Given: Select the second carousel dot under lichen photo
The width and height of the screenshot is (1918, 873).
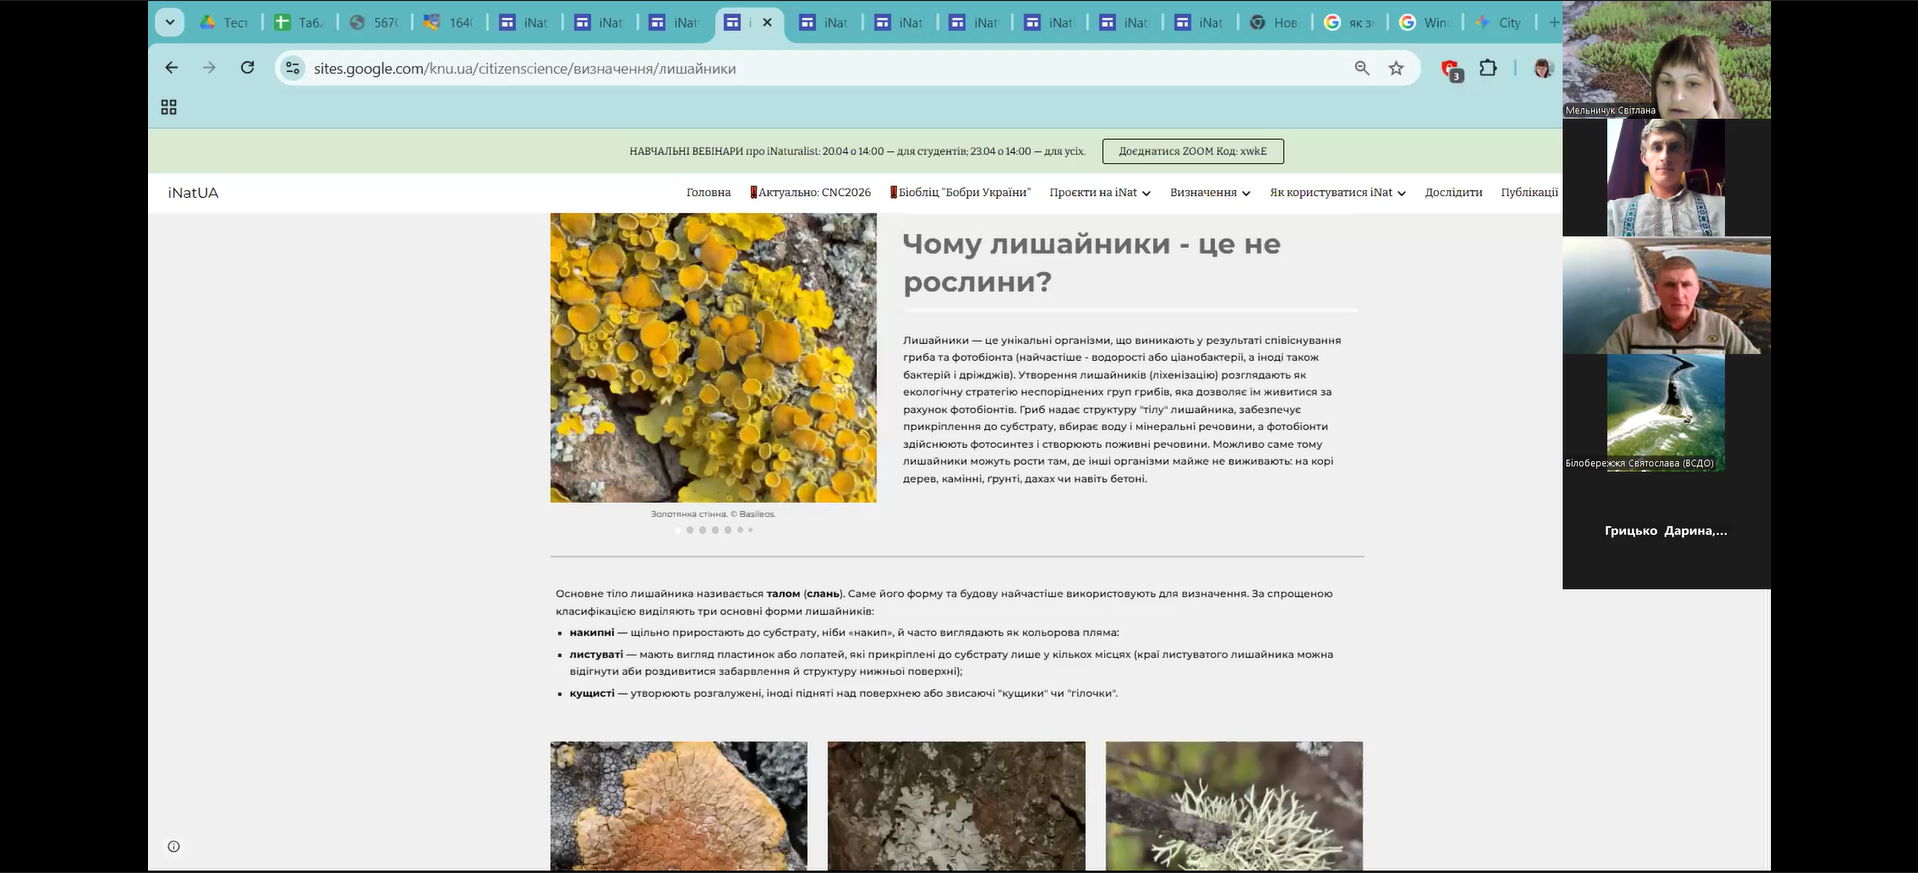Looking at the screenshot, I should [690, 530].
